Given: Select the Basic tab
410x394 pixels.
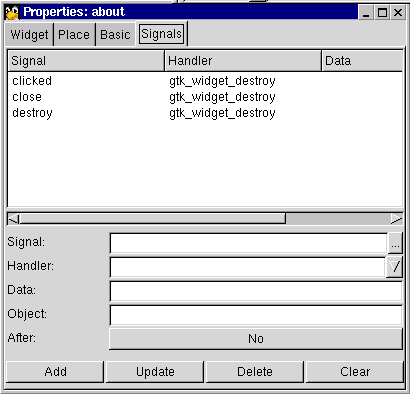Looking at the screenshot, I should (115, 35).
